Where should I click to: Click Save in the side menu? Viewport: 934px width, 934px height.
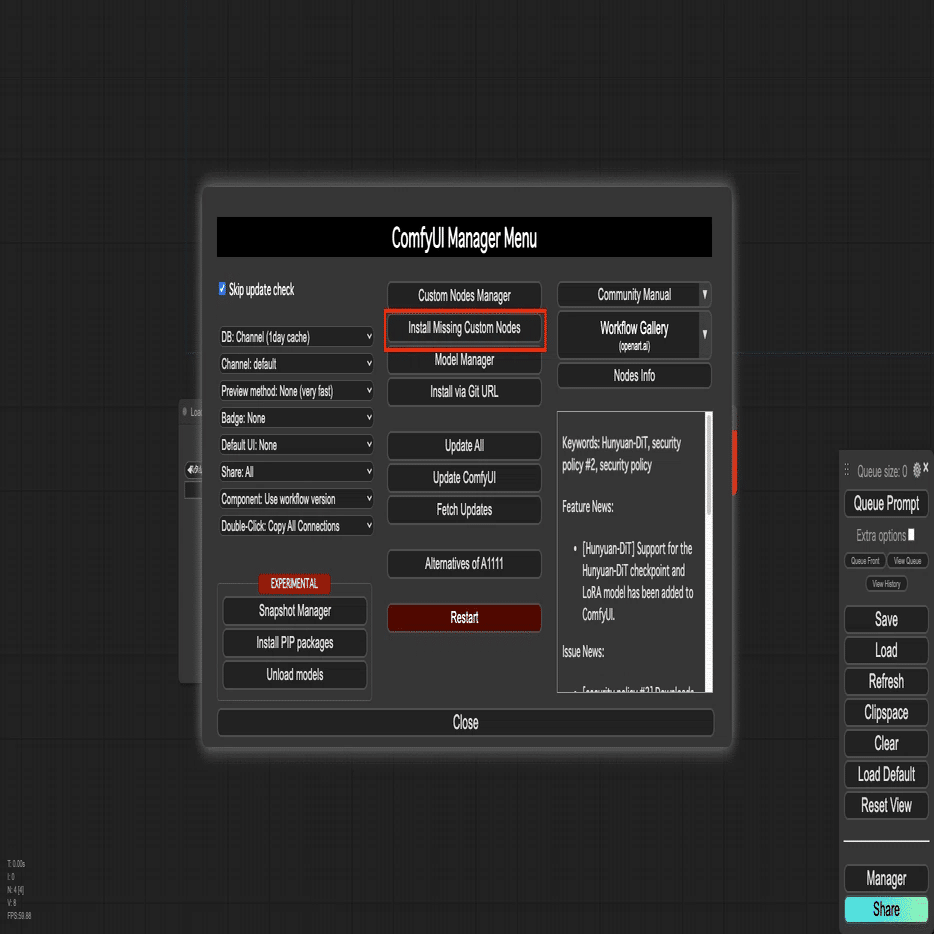886,619
